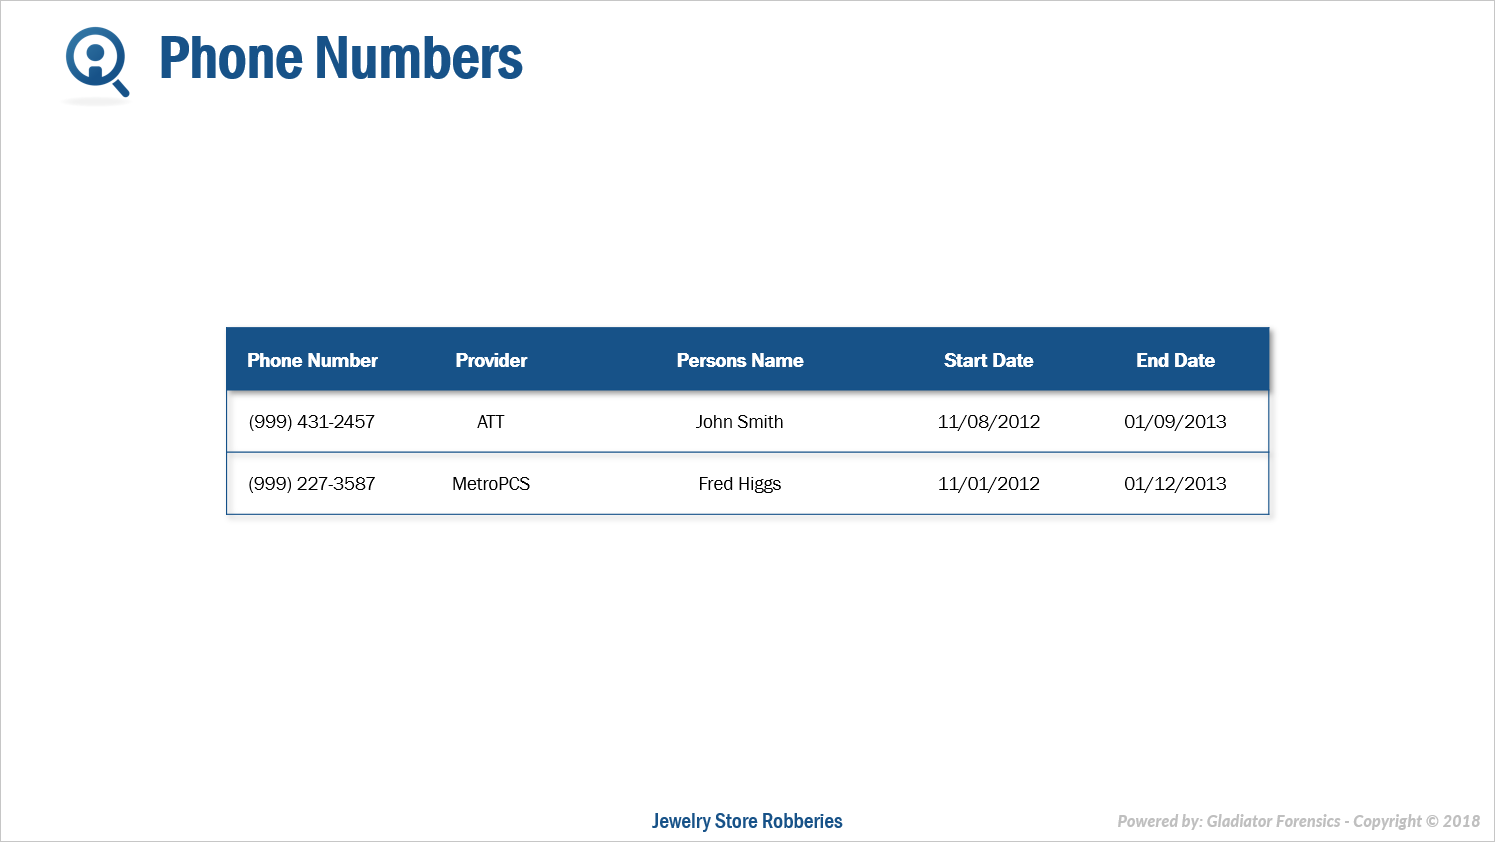Click the Powered by Gladiator Forensics text
1495x842 pixels.
[x=1228, y=821]
